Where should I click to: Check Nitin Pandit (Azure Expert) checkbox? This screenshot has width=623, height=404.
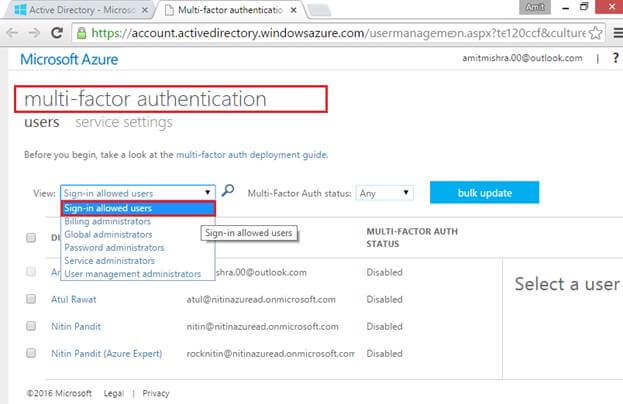[x=31, y=353]
